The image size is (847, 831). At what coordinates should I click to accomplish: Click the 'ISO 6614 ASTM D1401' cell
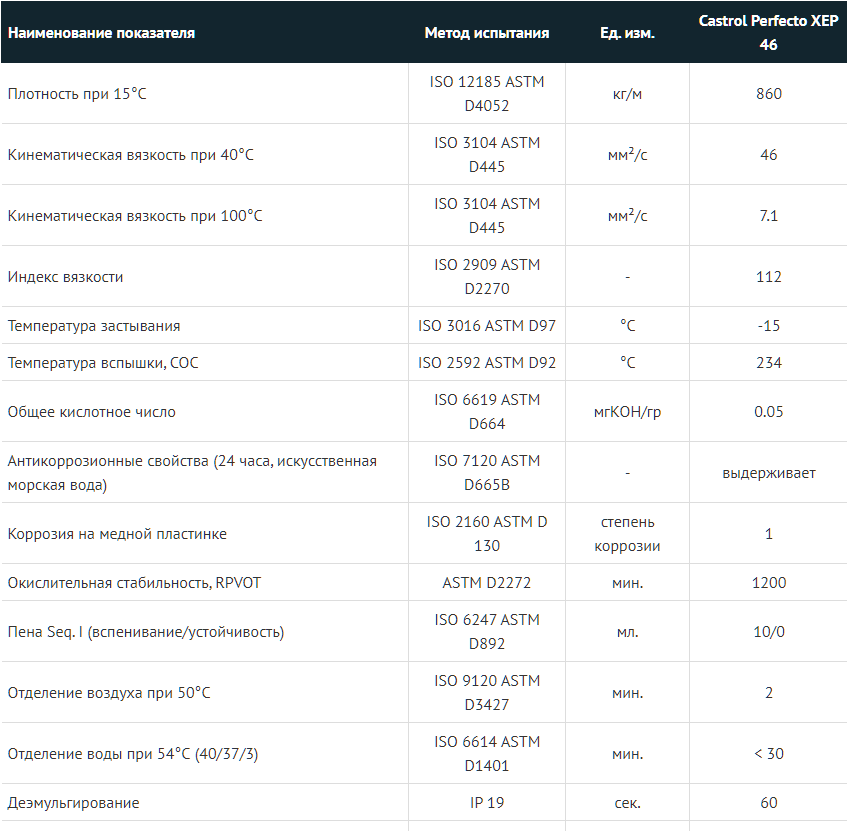click(x=487, y=753)
